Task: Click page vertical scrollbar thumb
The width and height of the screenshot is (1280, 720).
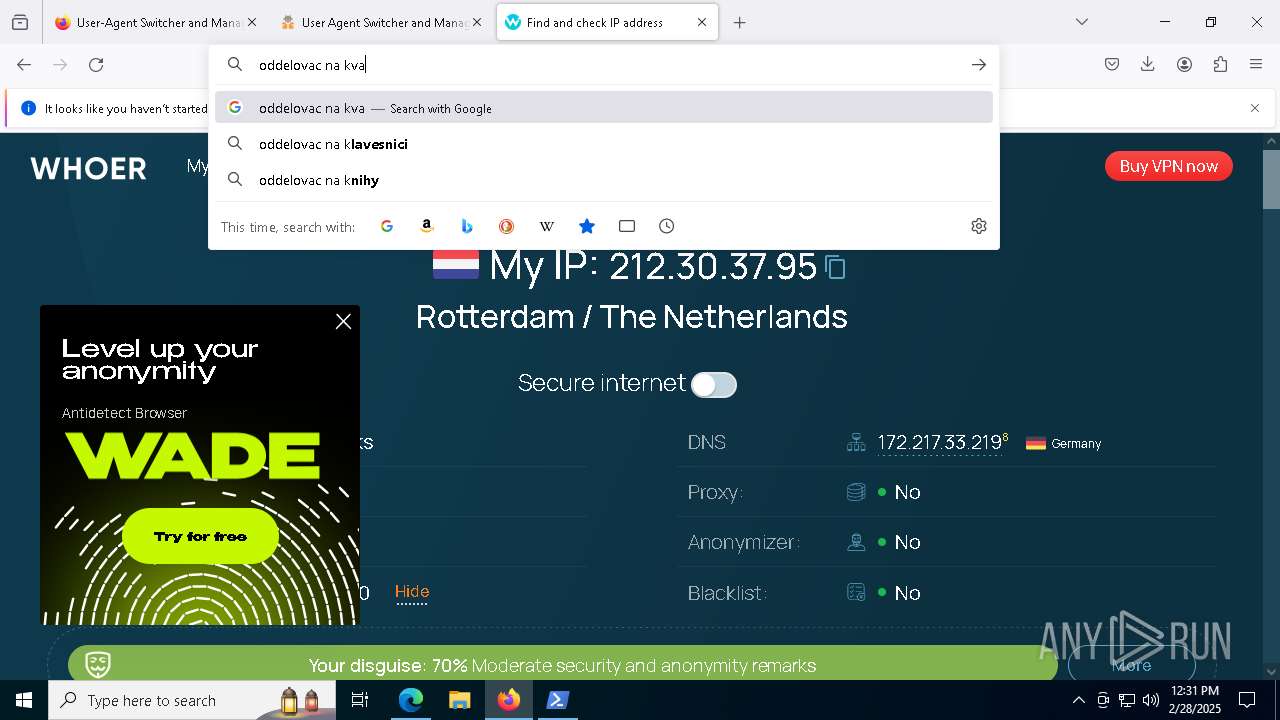Action: tap(1271, 178)
